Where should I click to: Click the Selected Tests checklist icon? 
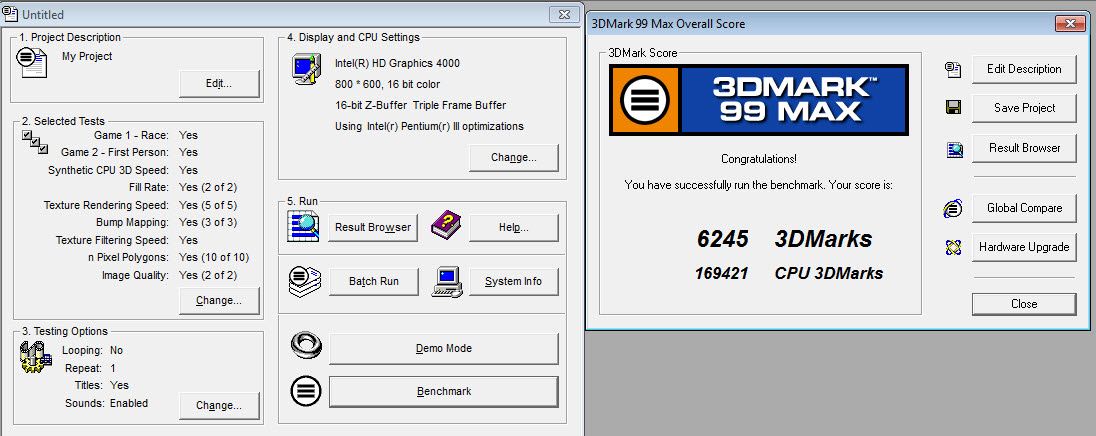[35, 142]
